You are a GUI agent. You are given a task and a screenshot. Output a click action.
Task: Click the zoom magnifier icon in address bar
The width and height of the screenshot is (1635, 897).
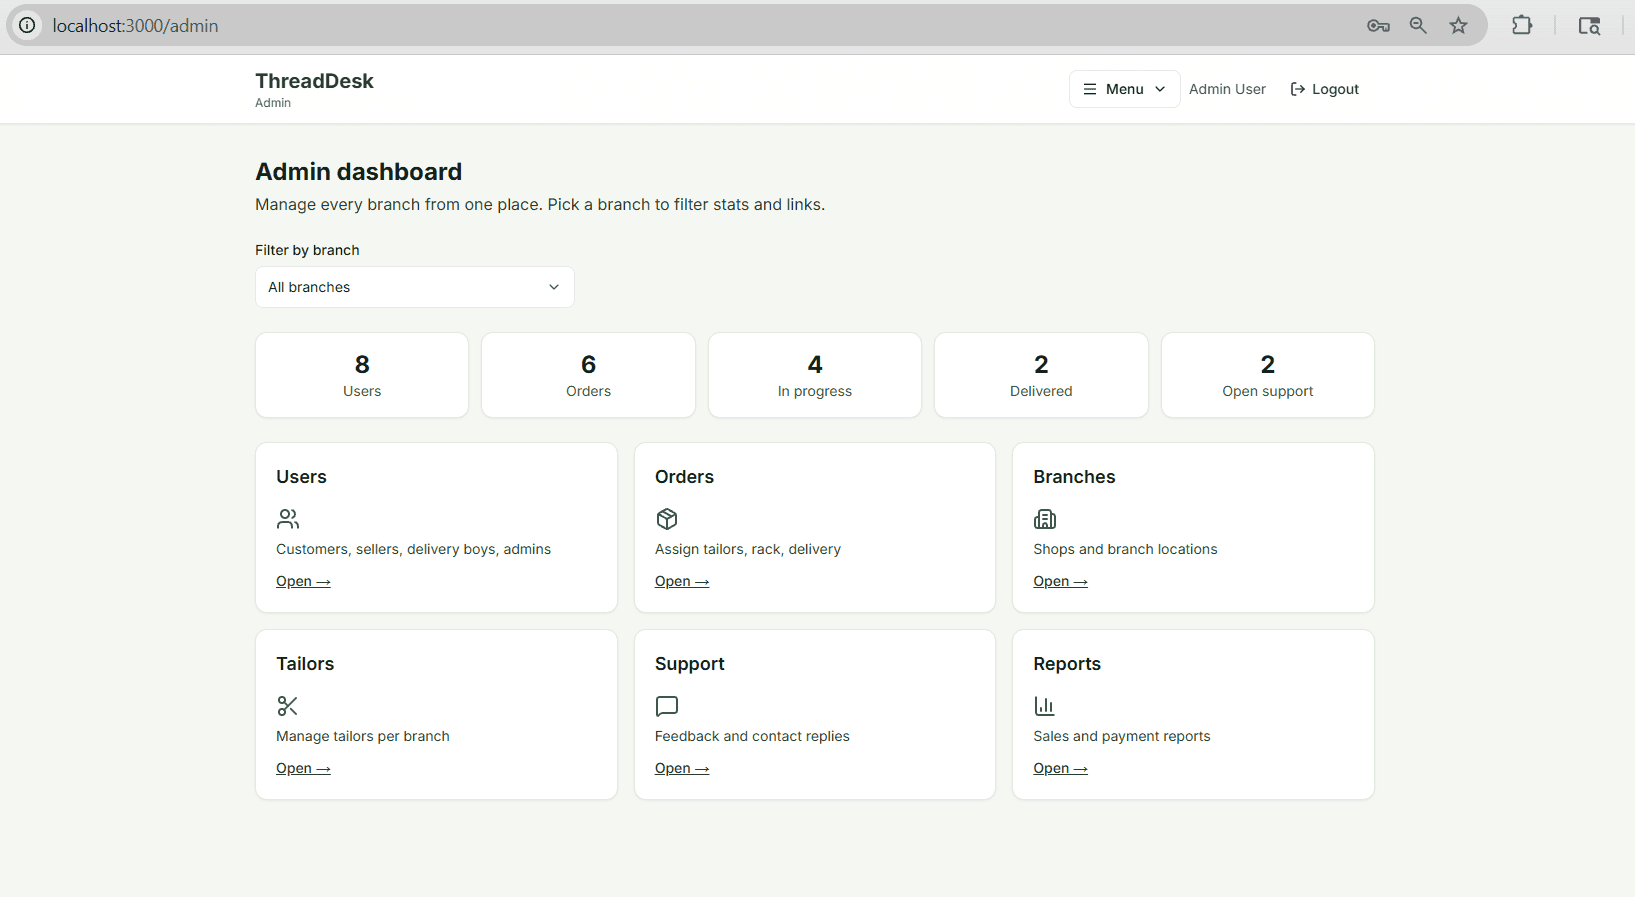[1418, 25]
